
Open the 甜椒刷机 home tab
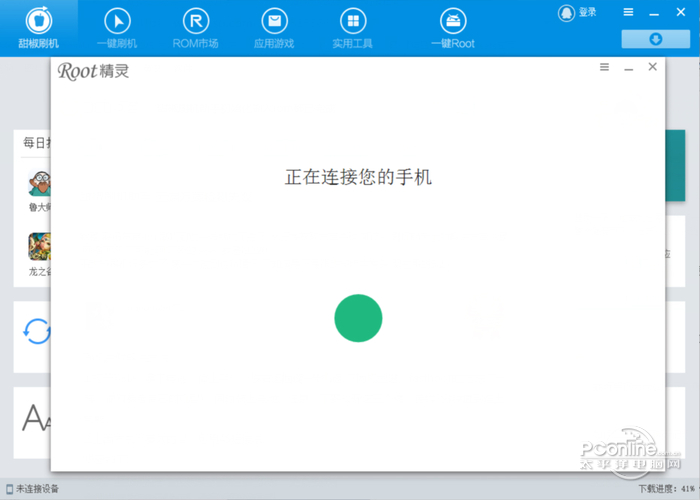(x=38, y=27)
